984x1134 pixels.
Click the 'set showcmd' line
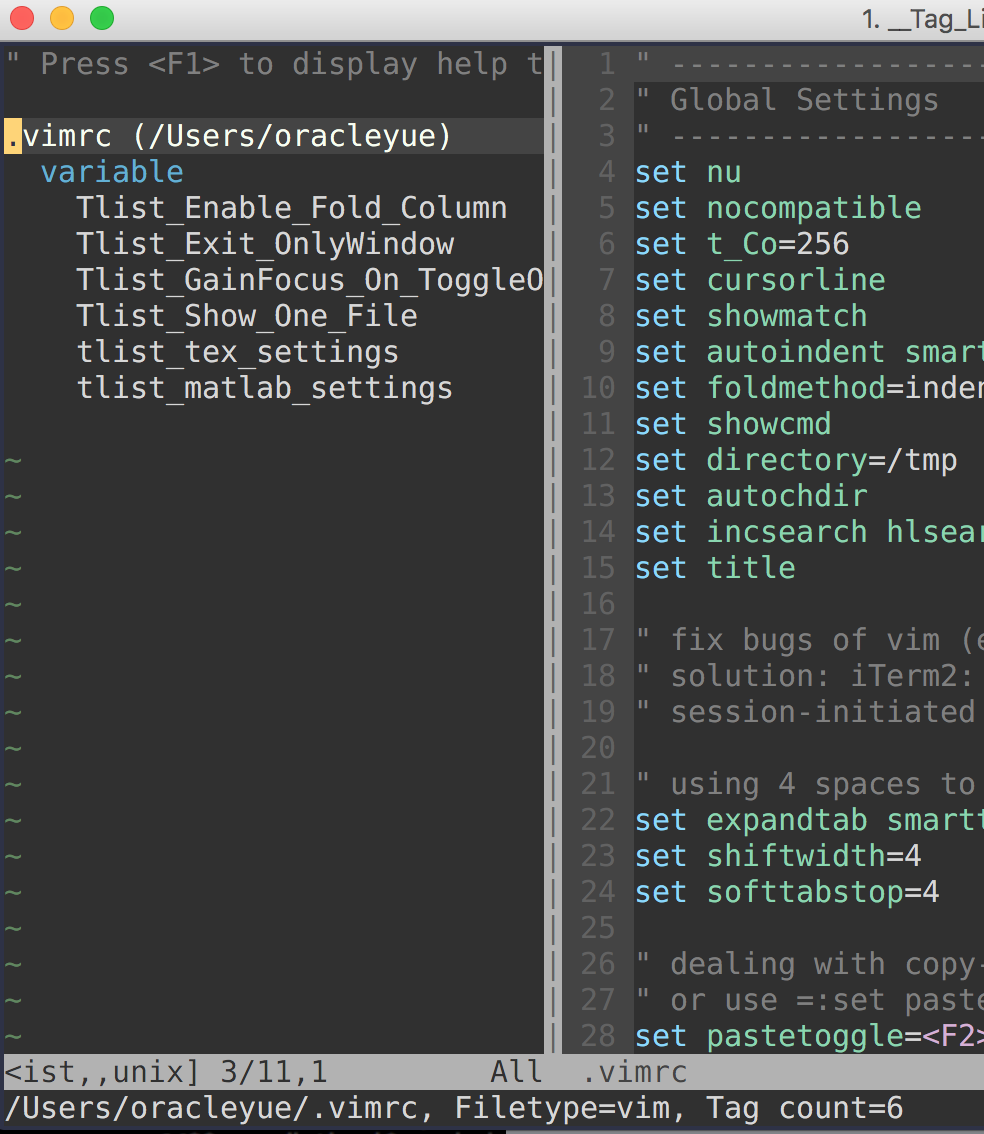click(x=733, y=424)
